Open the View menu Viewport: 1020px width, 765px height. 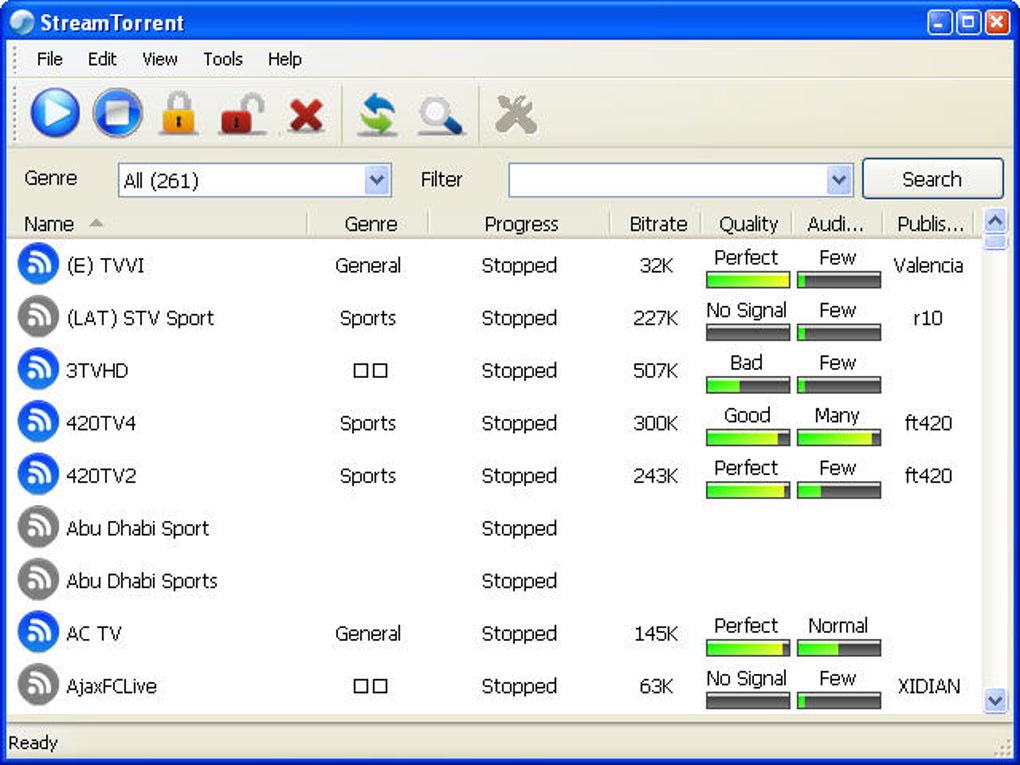click(159, 59)
